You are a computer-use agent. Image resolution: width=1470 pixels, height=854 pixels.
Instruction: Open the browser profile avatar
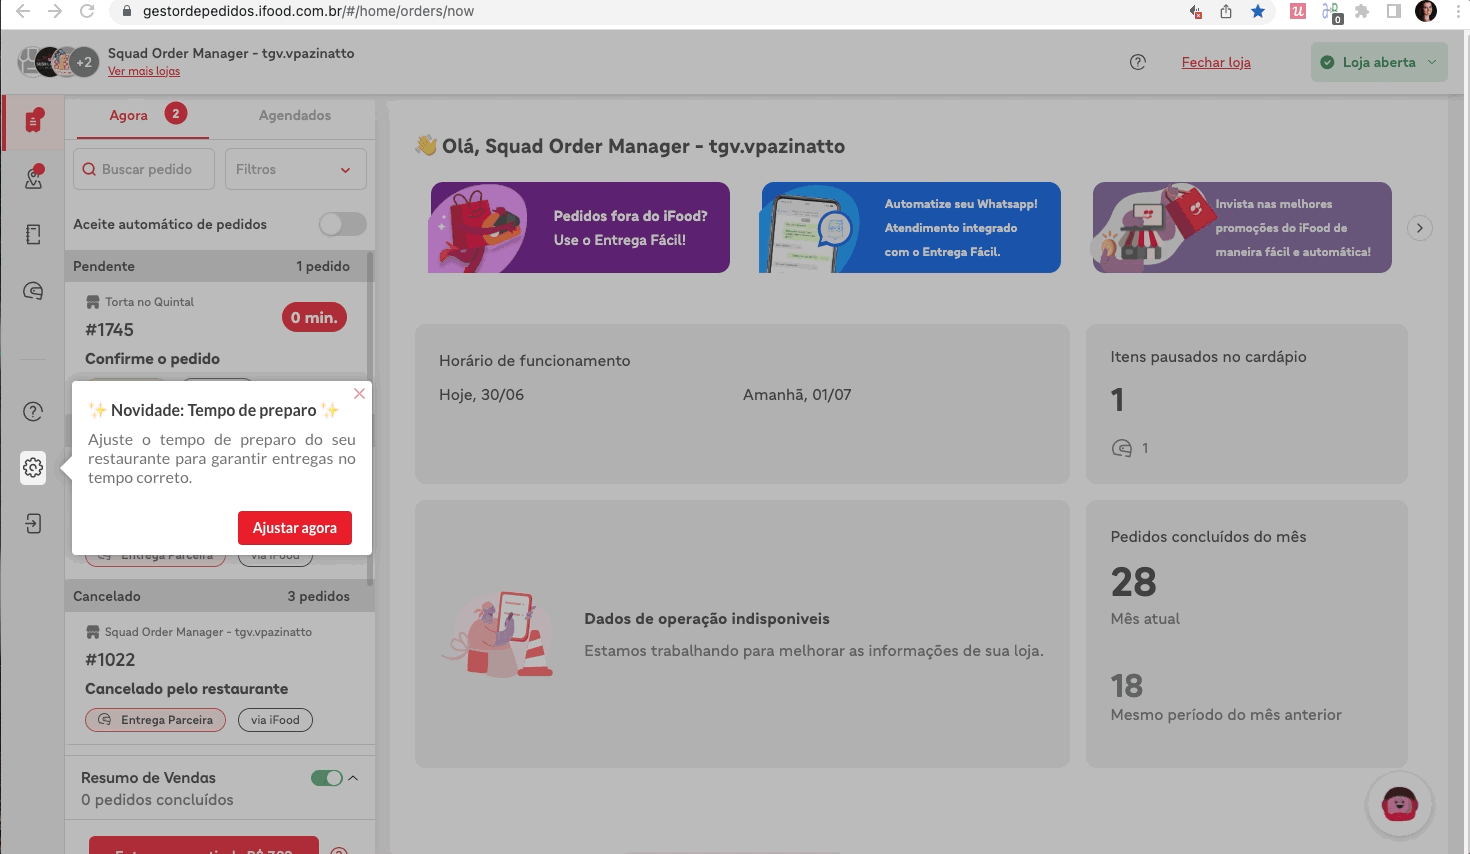tap(1426, 11)
